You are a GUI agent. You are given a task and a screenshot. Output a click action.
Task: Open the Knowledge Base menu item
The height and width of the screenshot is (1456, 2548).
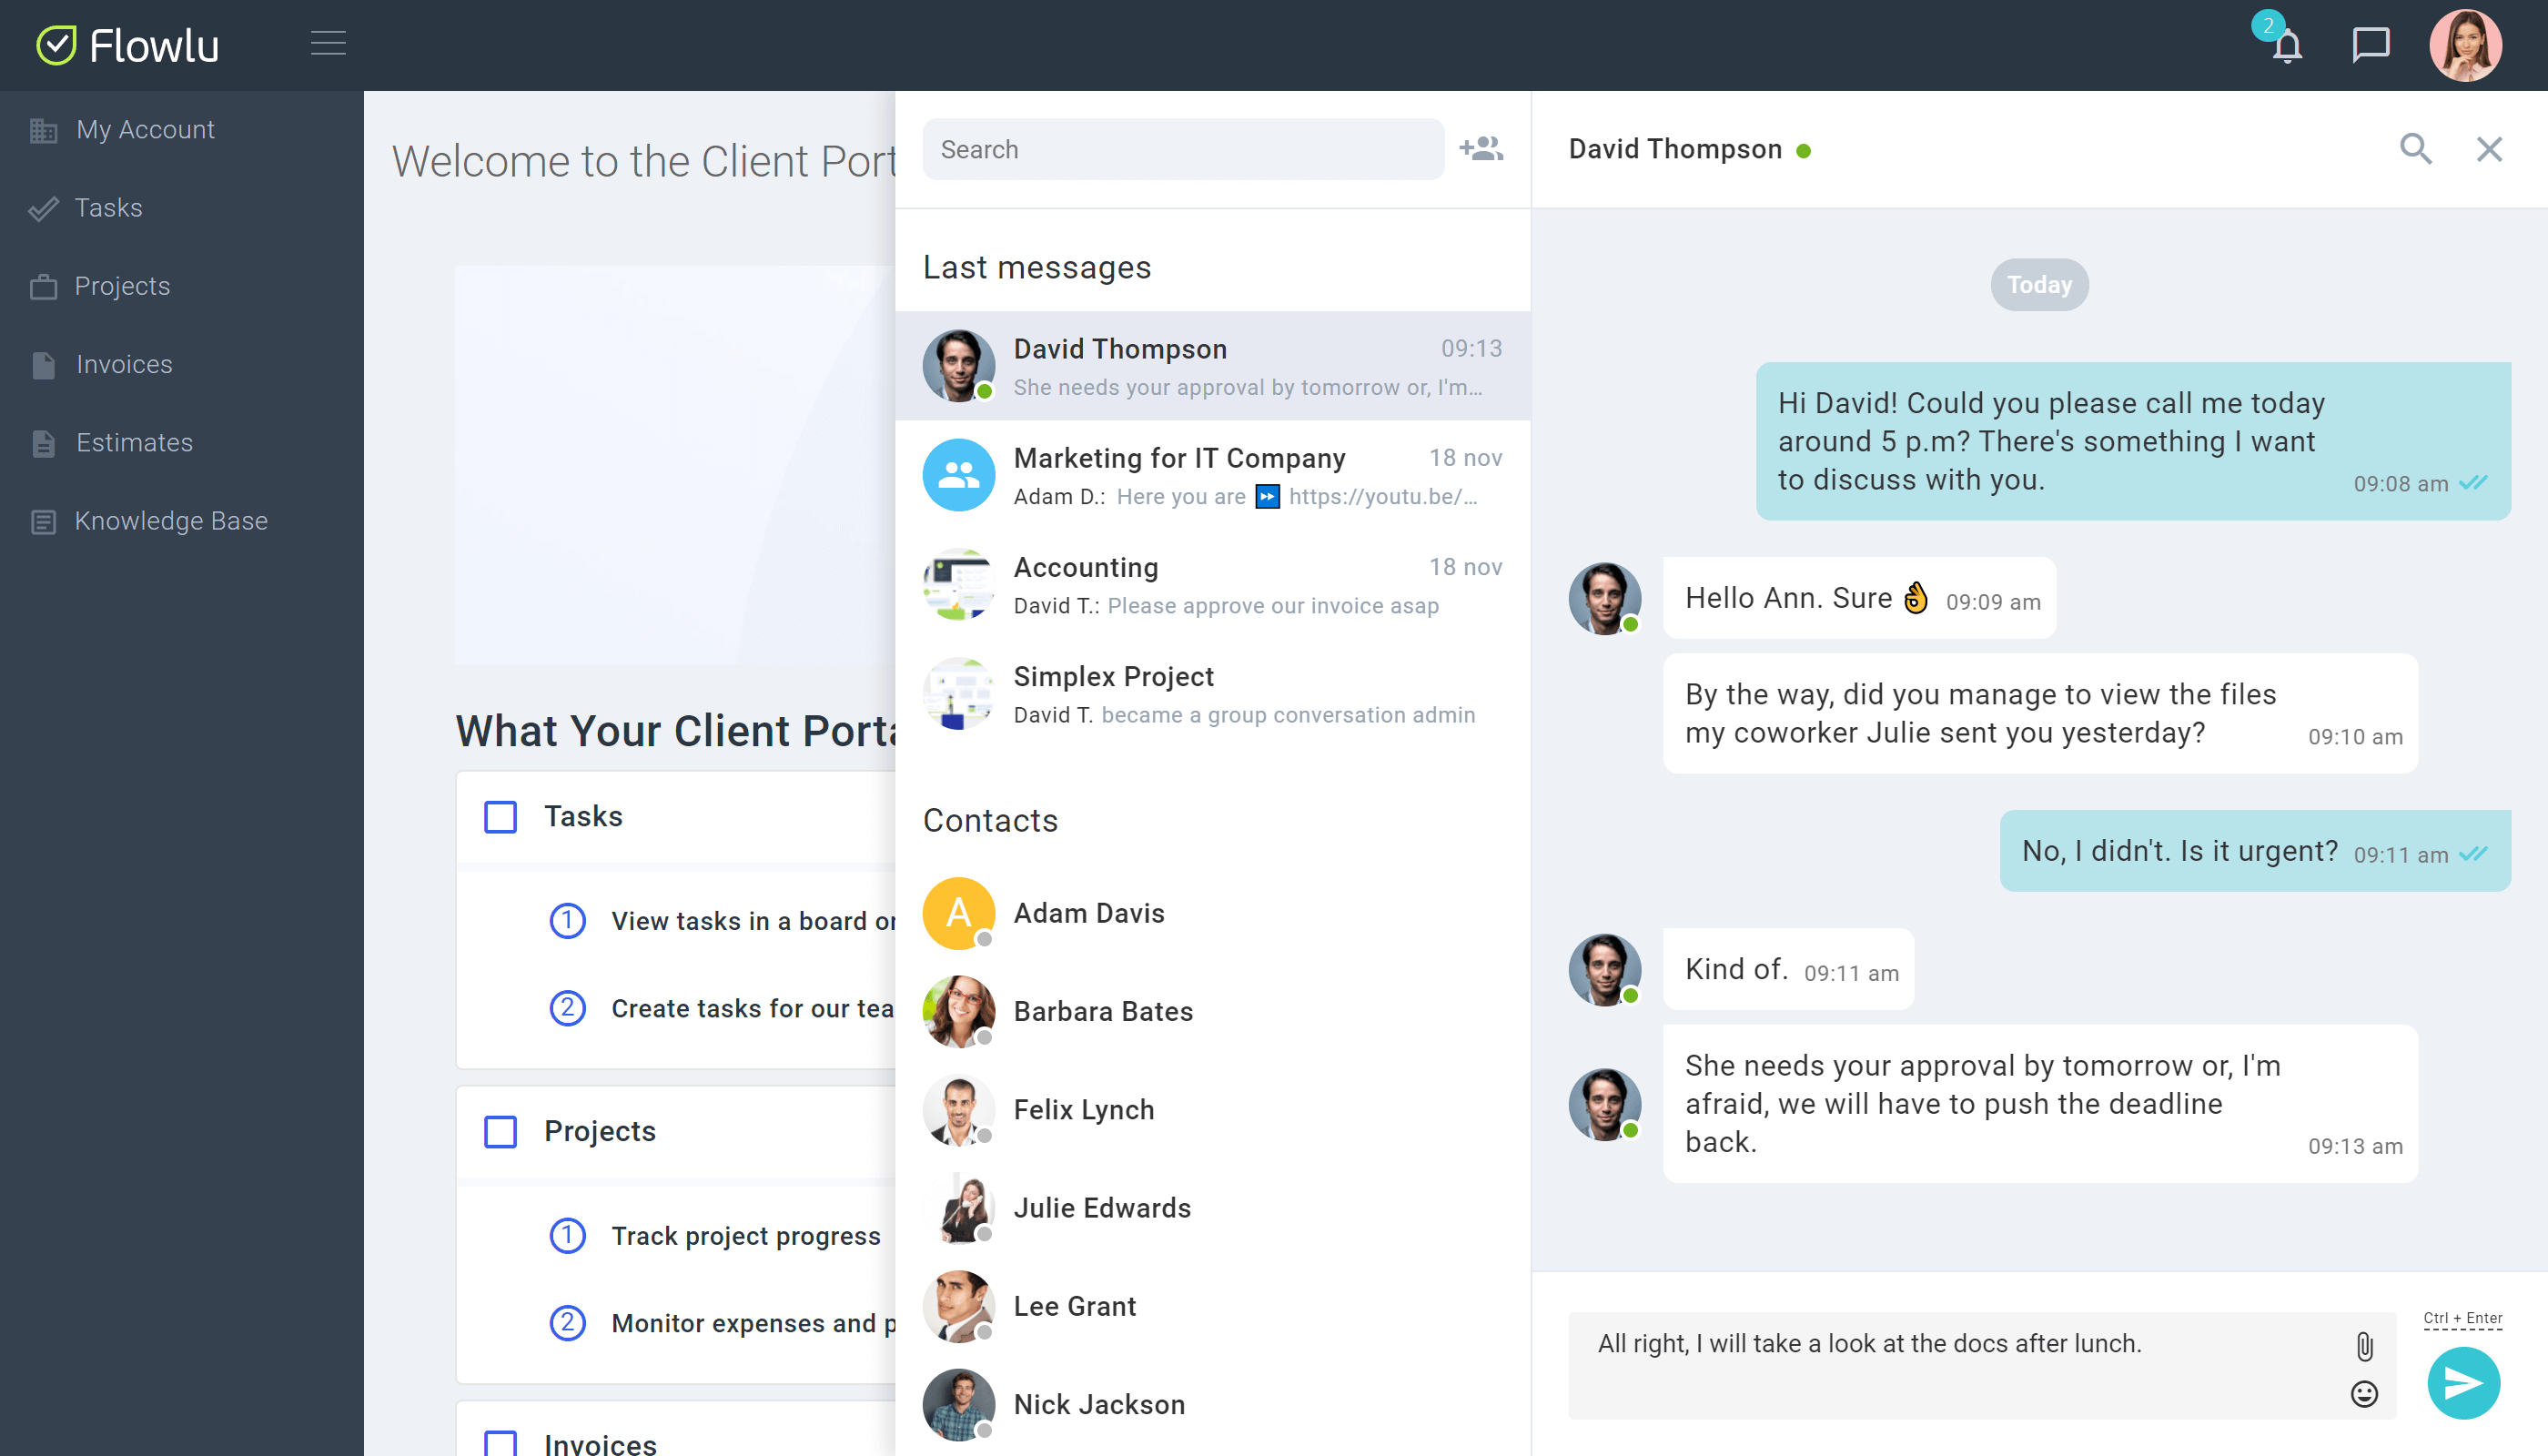[171, 520]
